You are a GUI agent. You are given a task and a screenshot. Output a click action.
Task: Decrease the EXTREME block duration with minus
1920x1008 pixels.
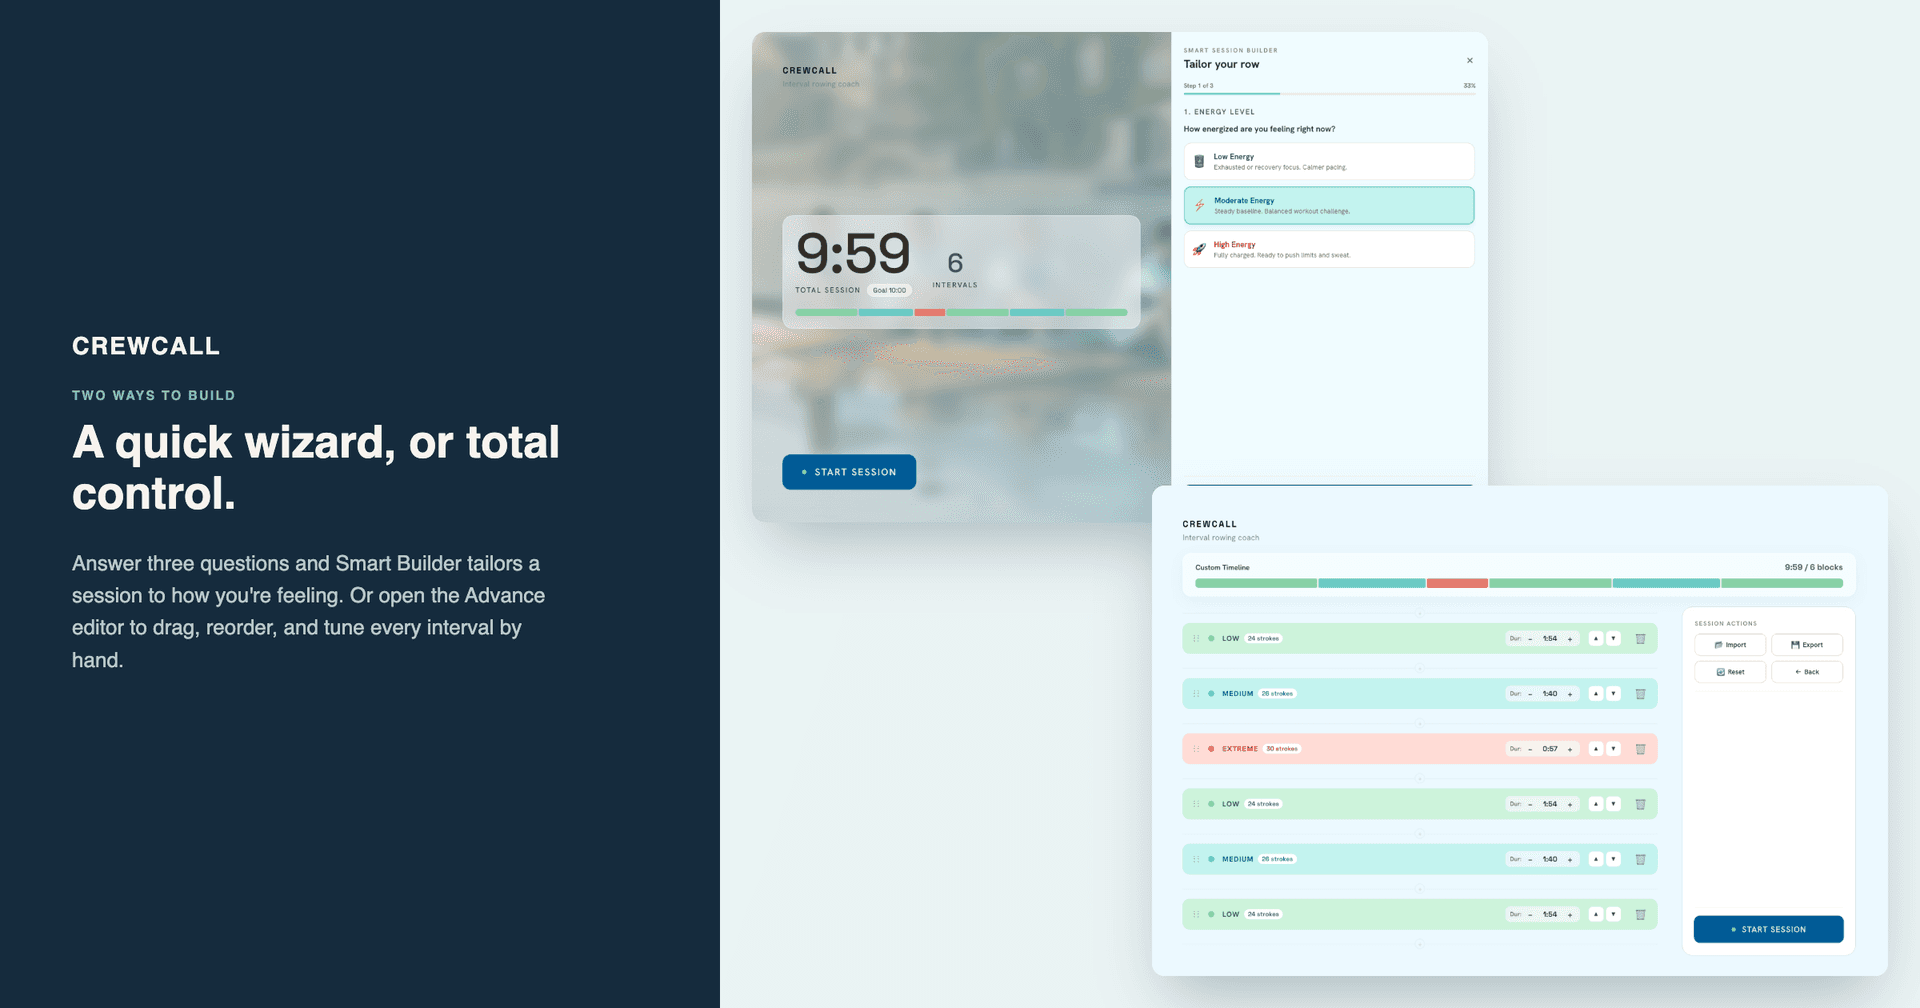1530,749
